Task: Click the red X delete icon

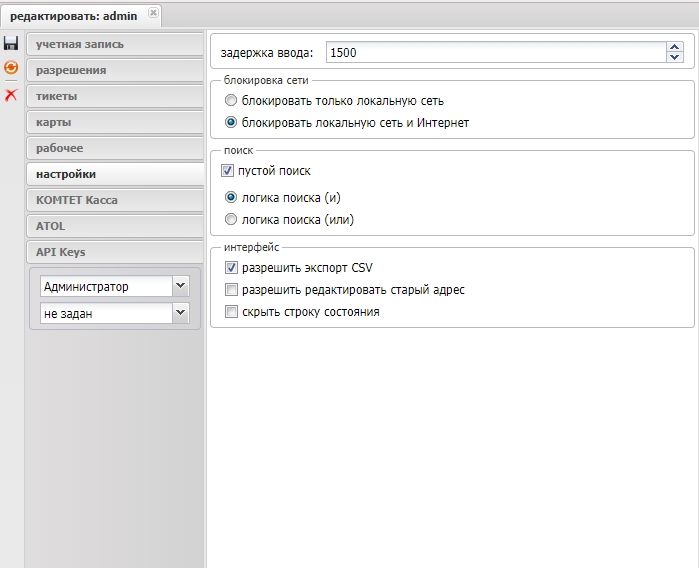Action: pyautogui.click(x=11, y=95)
